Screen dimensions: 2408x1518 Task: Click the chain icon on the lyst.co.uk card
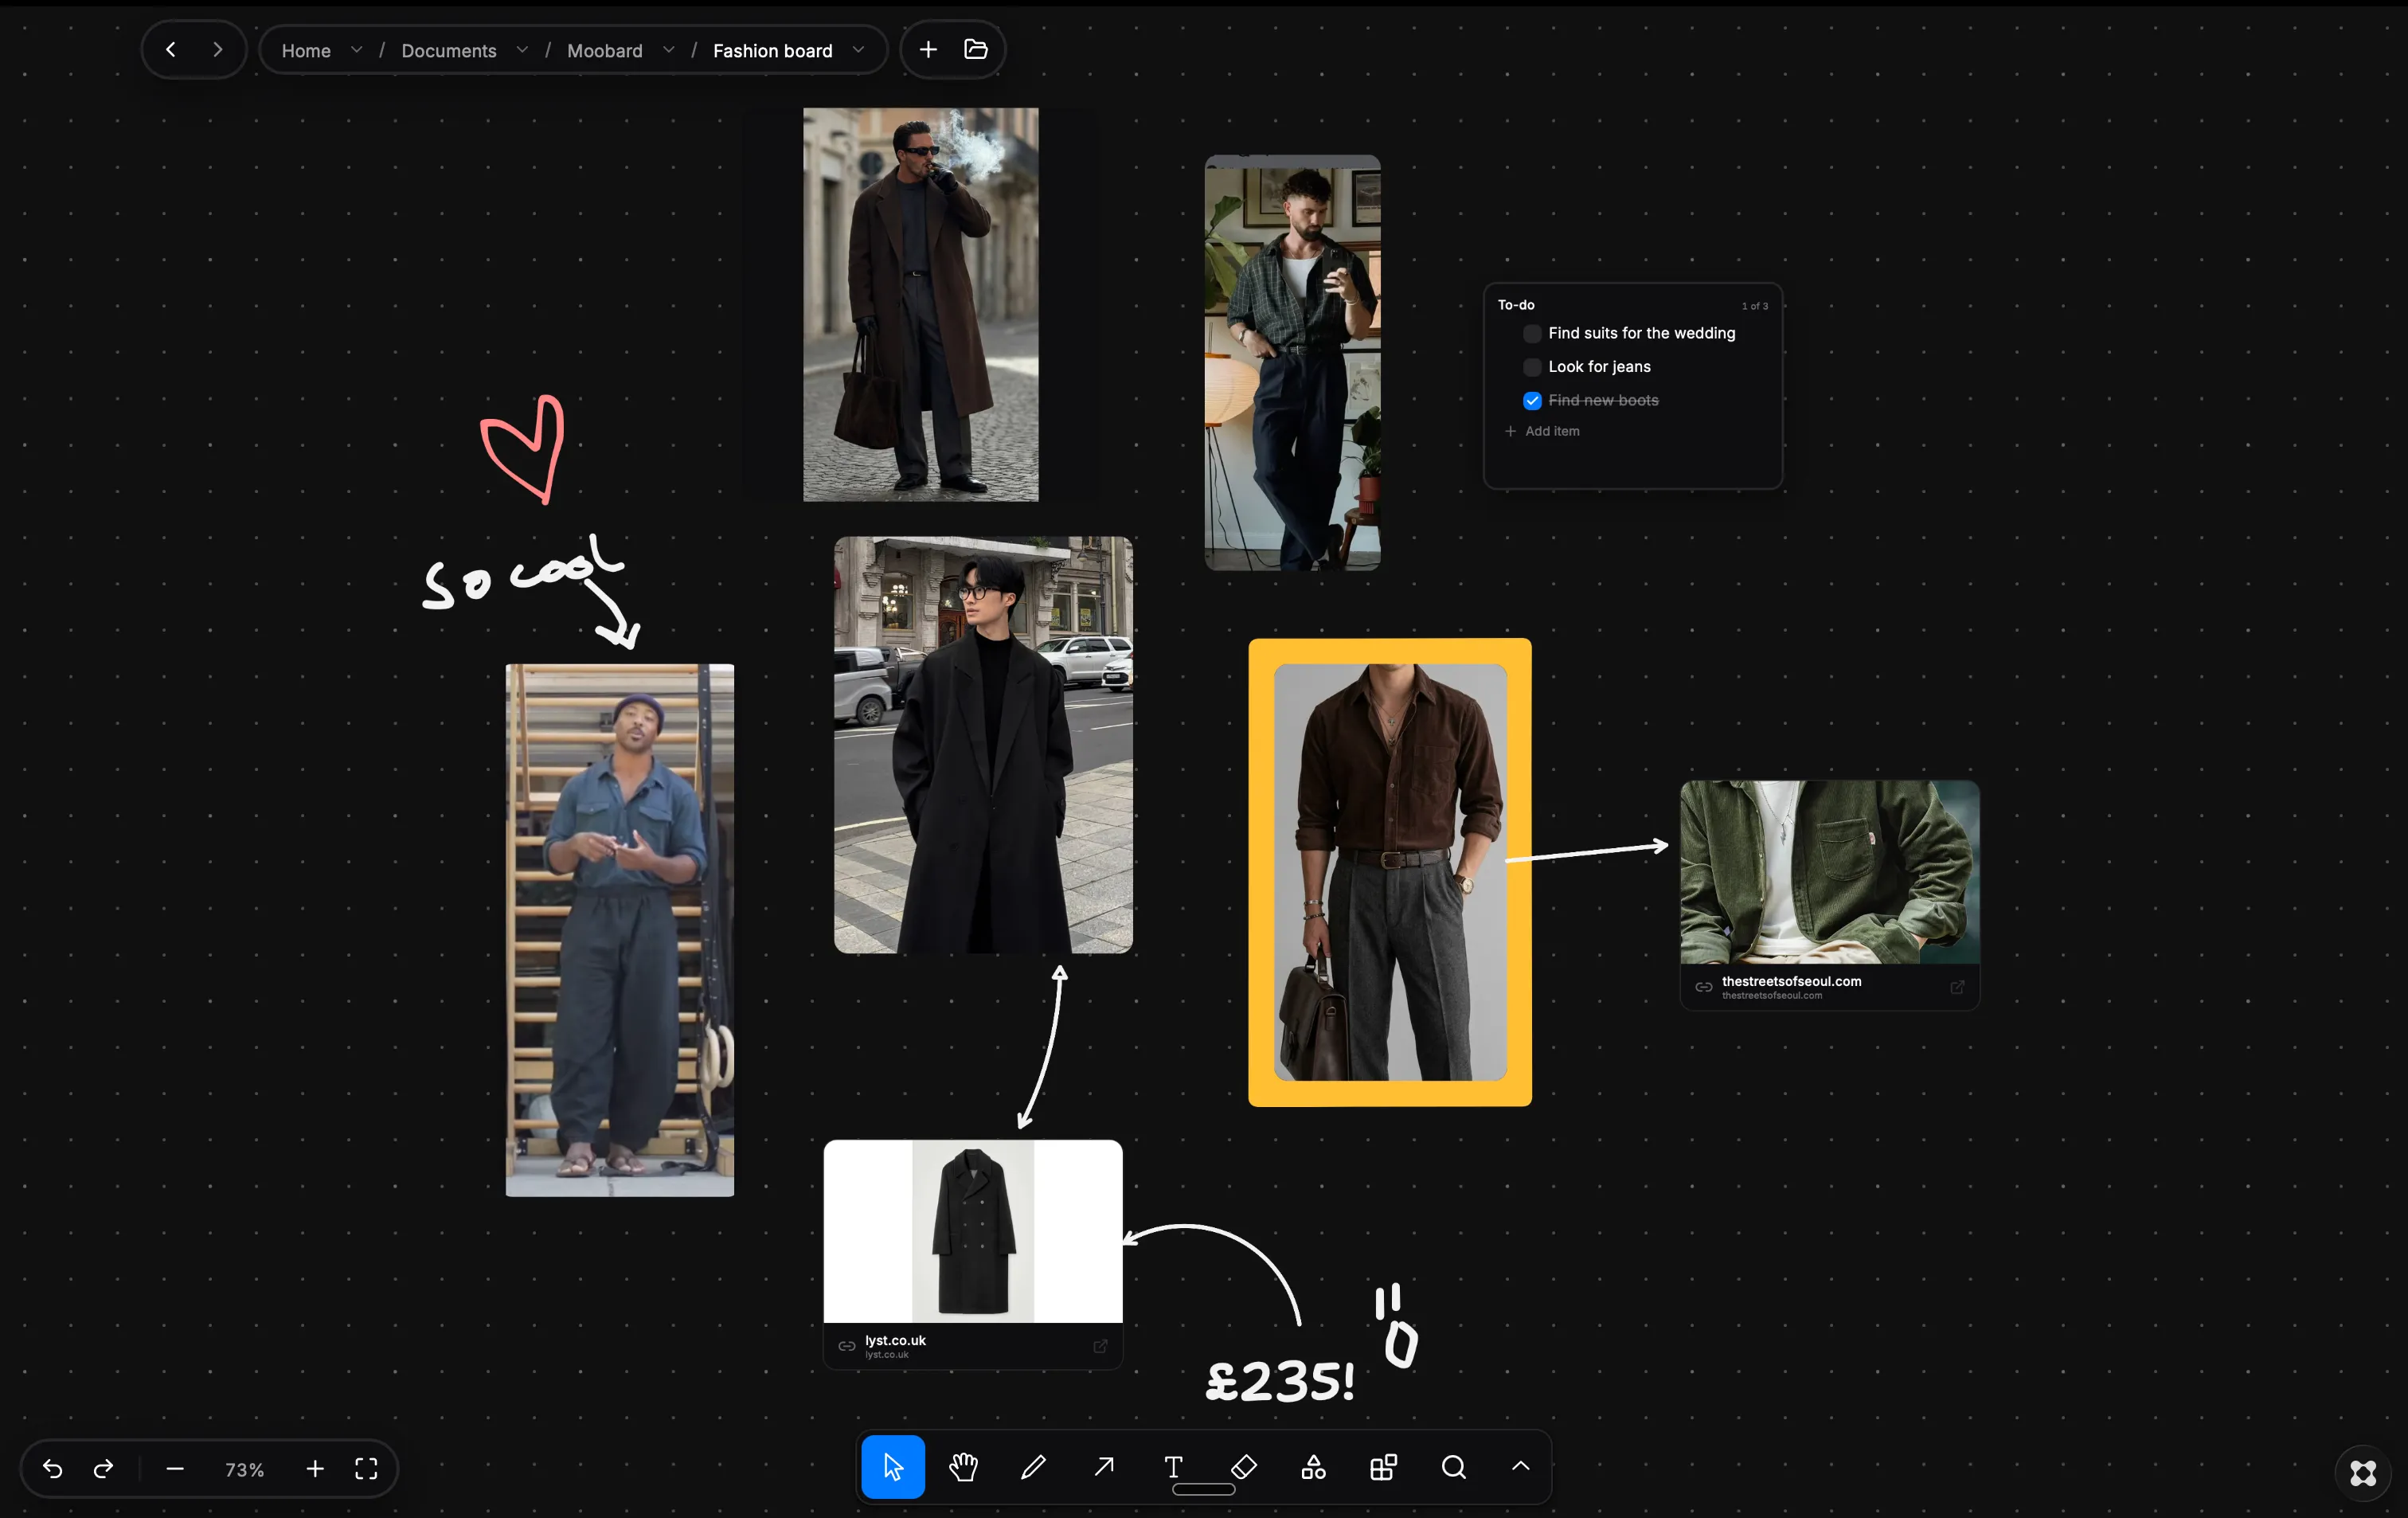[x=847, y=1346]
